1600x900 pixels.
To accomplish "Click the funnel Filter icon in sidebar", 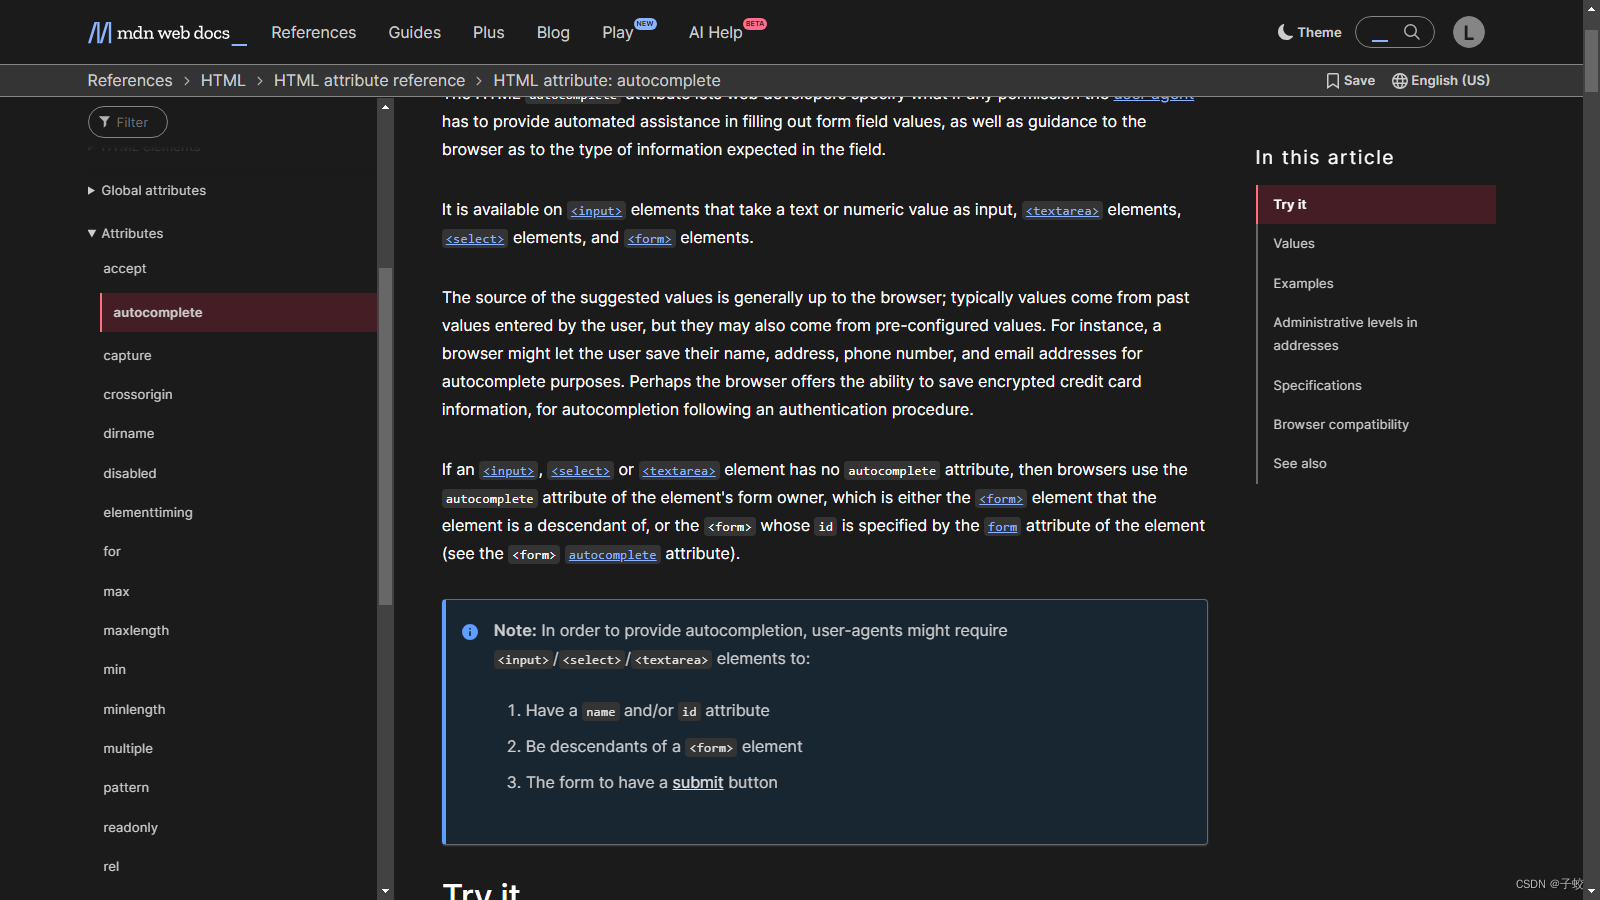I will [105, 122].
